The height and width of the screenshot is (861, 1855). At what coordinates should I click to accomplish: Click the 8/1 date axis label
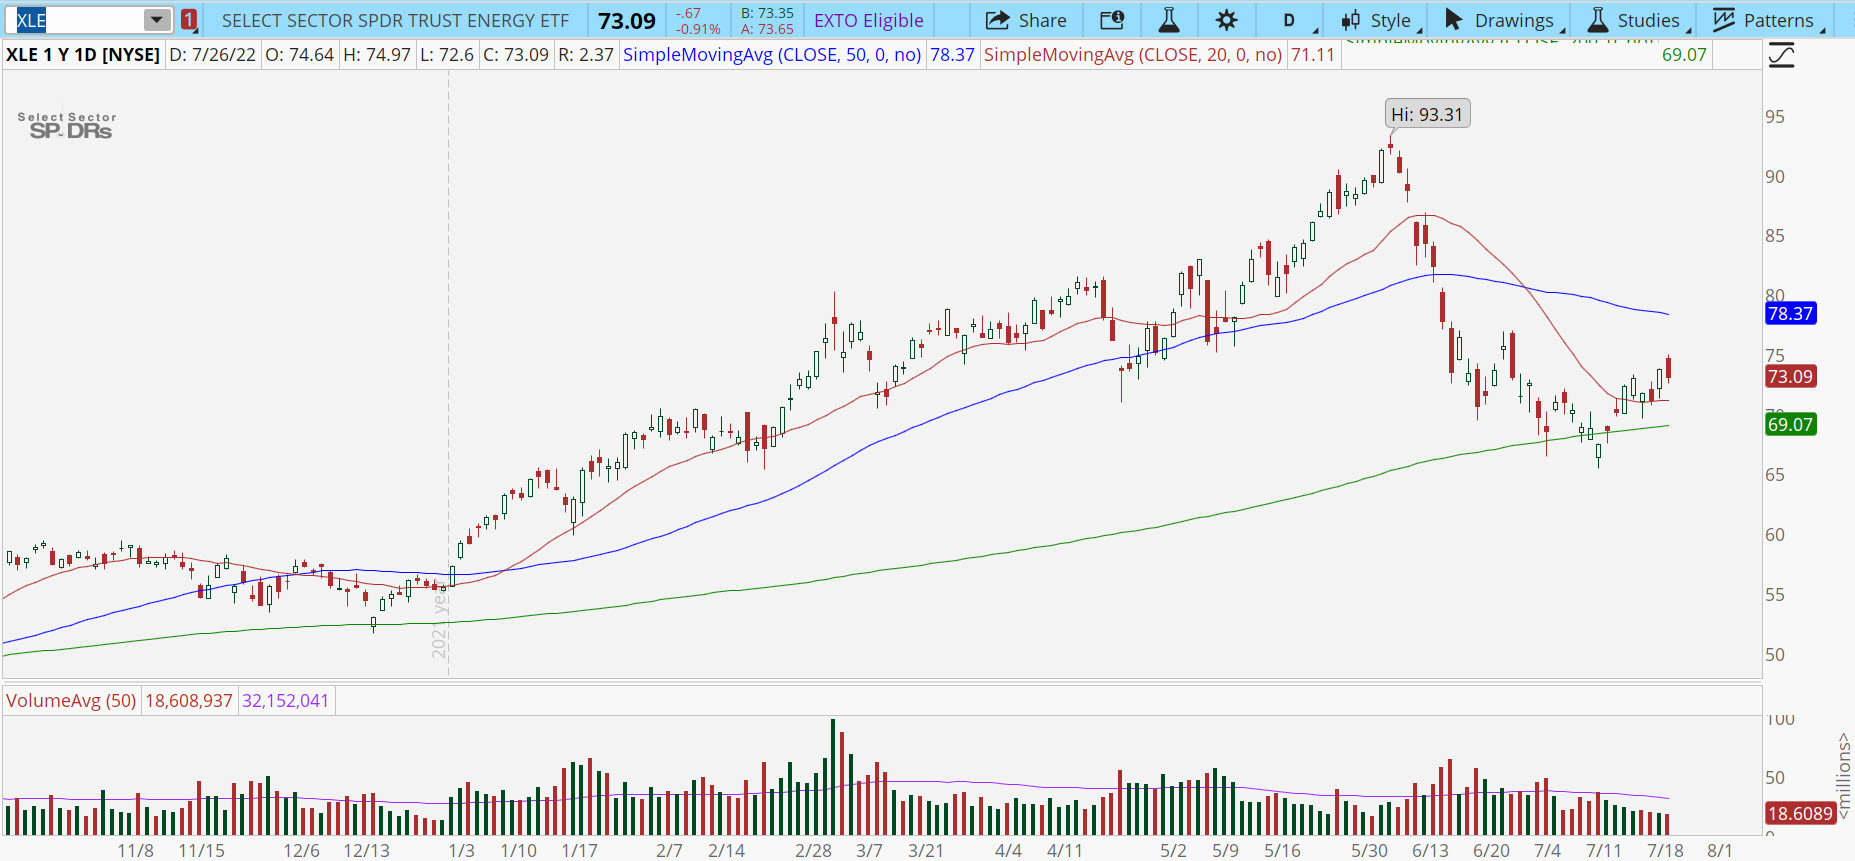tap(1720, 850)
